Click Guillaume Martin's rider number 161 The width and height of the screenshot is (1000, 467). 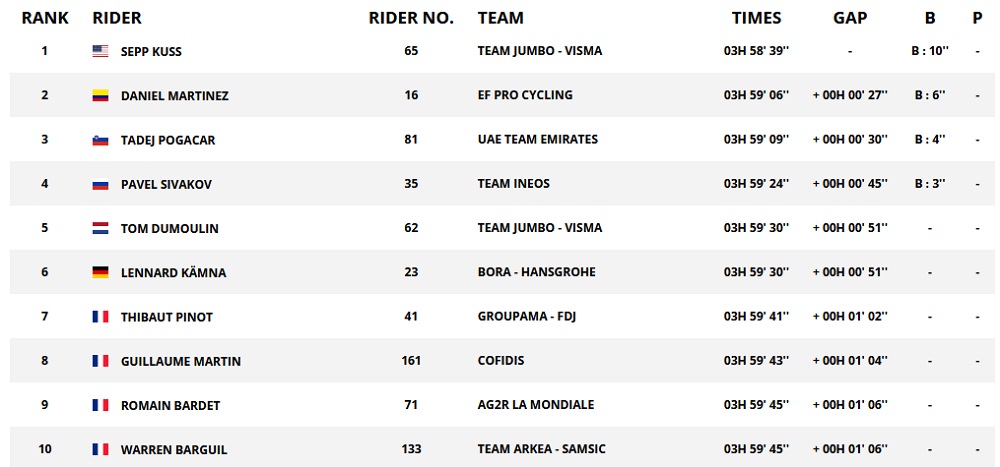tap(411, 361)
